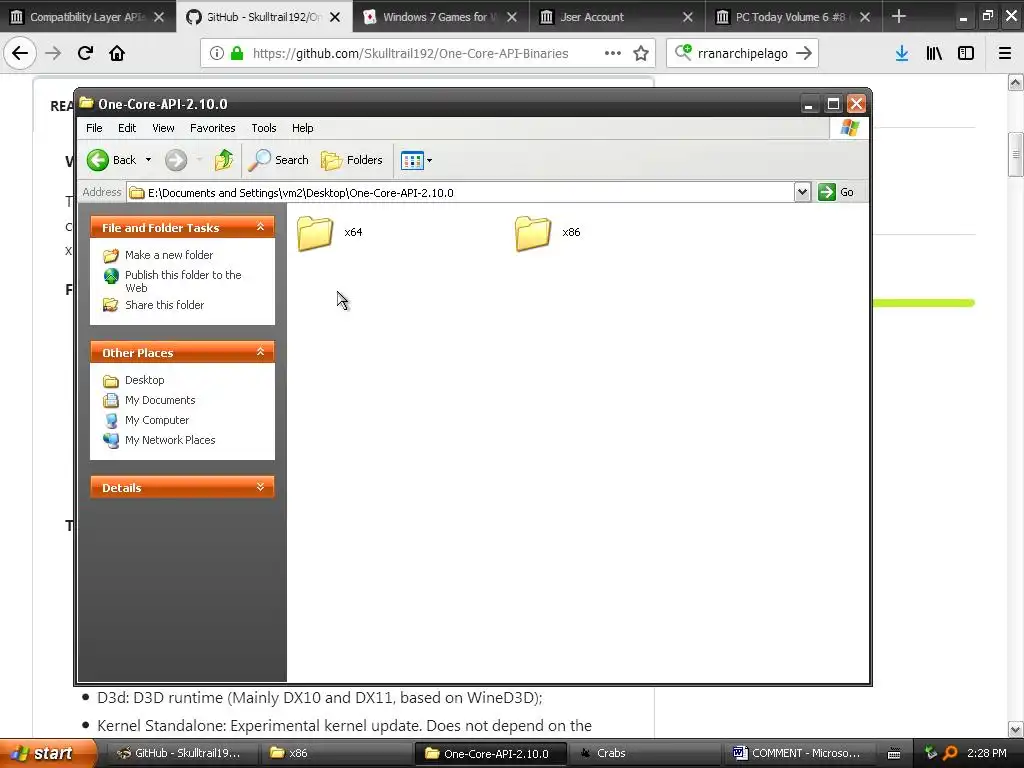Viewport: 1024px width, 768px height.
Task: Reload the GitHub page
Action: [85, 53]
